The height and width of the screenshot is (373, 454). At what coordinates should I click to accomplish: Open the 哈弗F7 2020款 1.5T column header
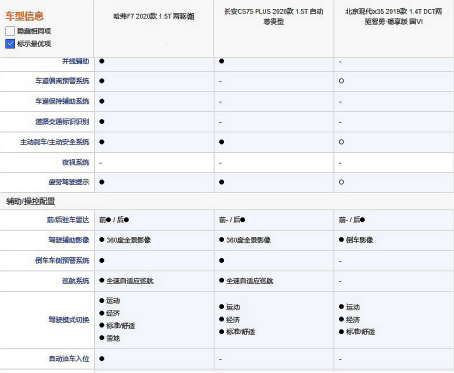(x=154, y=16)
